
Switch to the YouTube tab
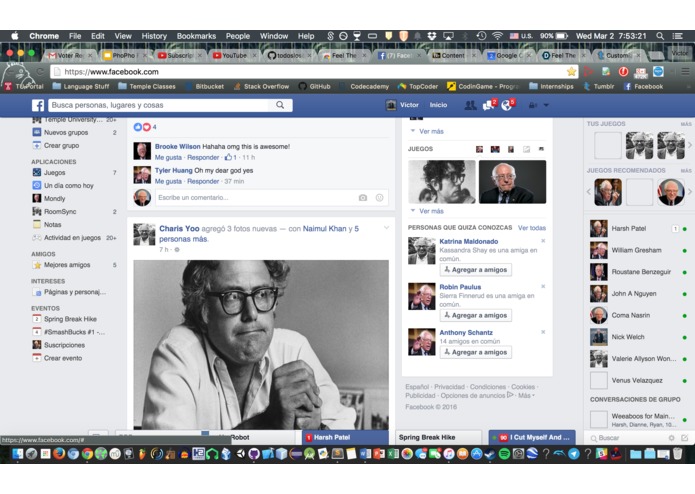(x=234, y=55)
